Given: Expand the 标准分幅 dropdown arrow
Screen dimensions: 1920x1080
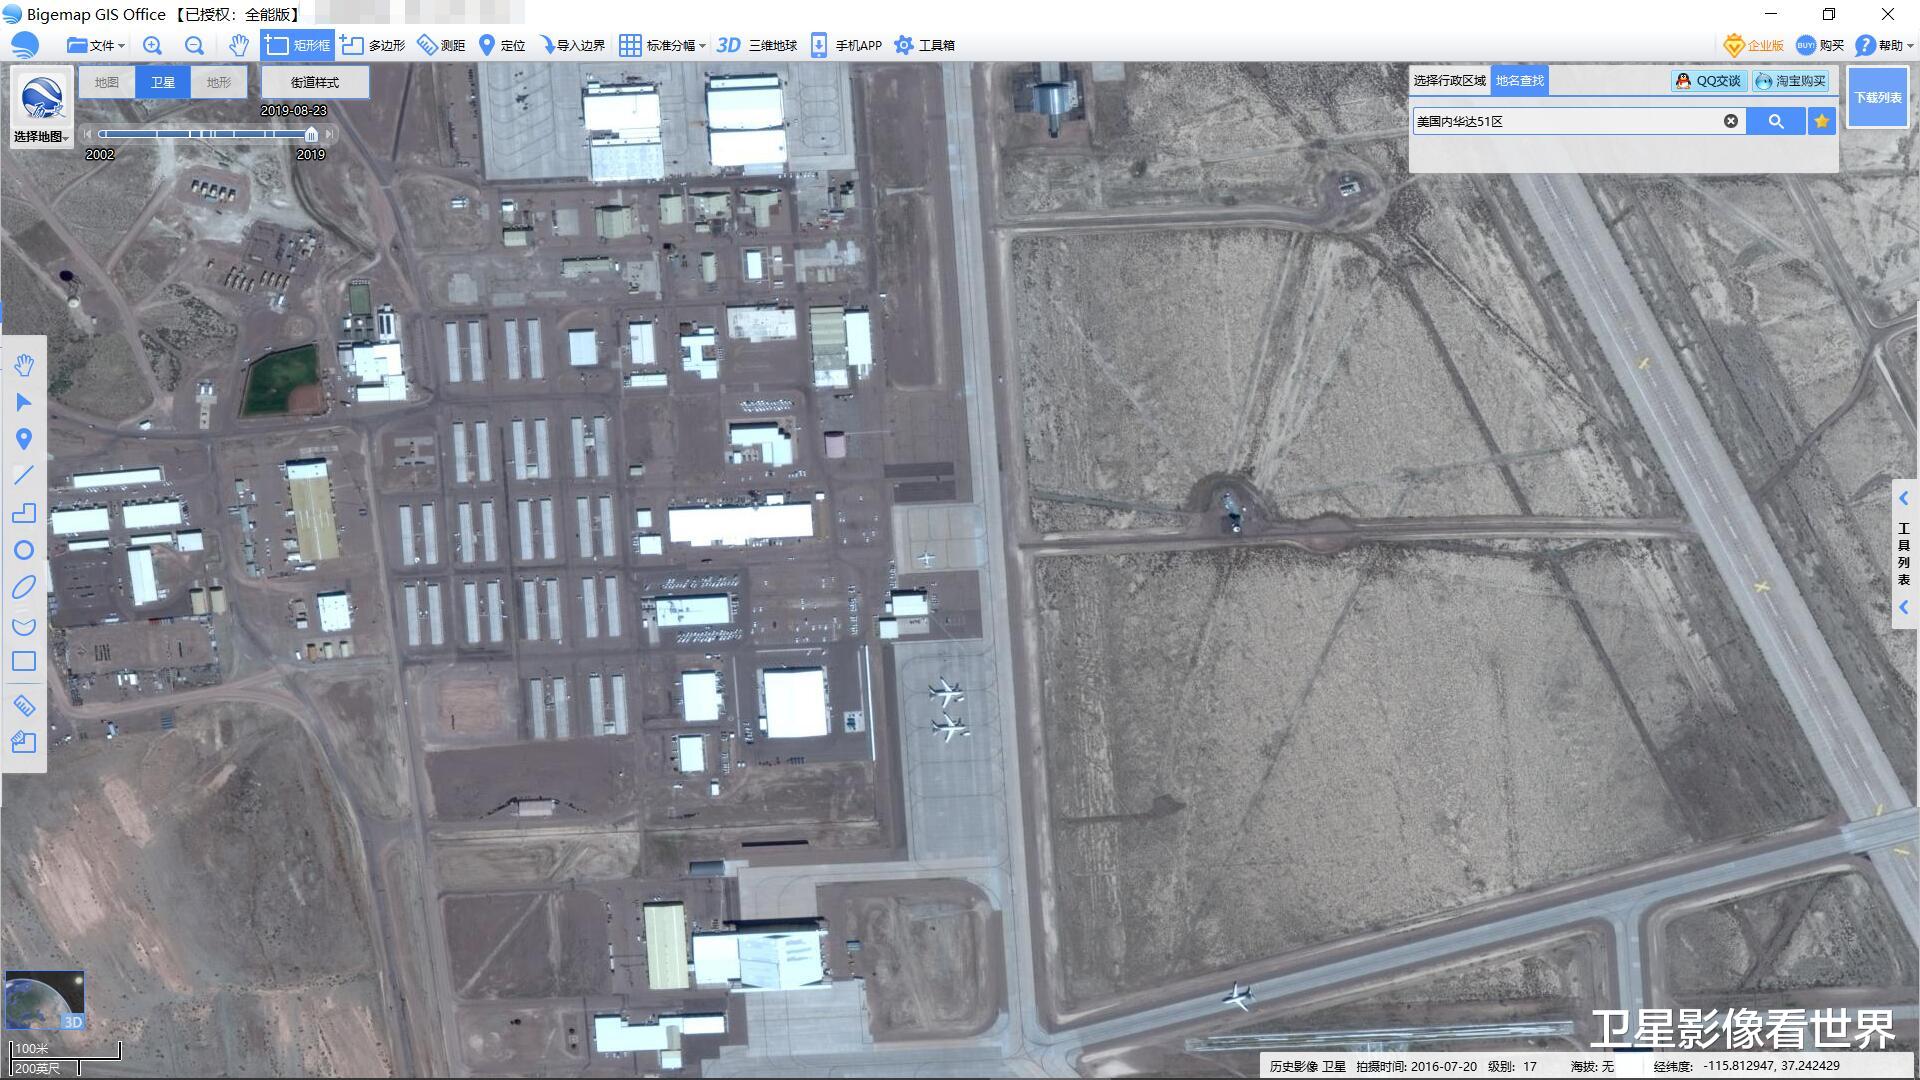Looking at the screenshot, I should pyautogui.click(x=702, y=46).
